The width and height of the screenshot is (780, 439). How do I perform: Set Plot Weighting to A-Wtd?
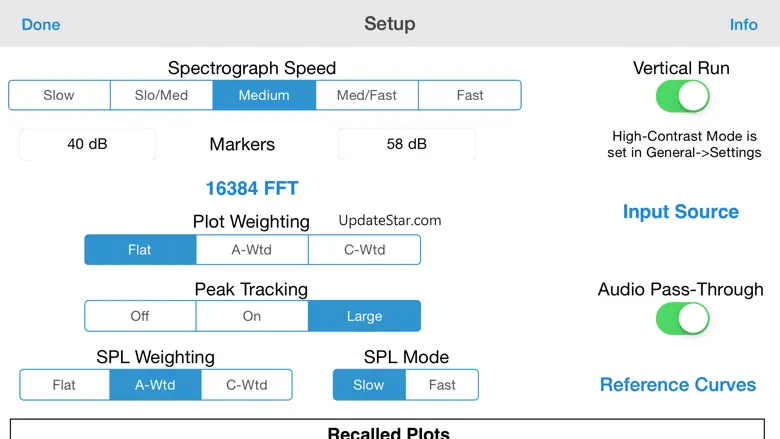[252, 249]
